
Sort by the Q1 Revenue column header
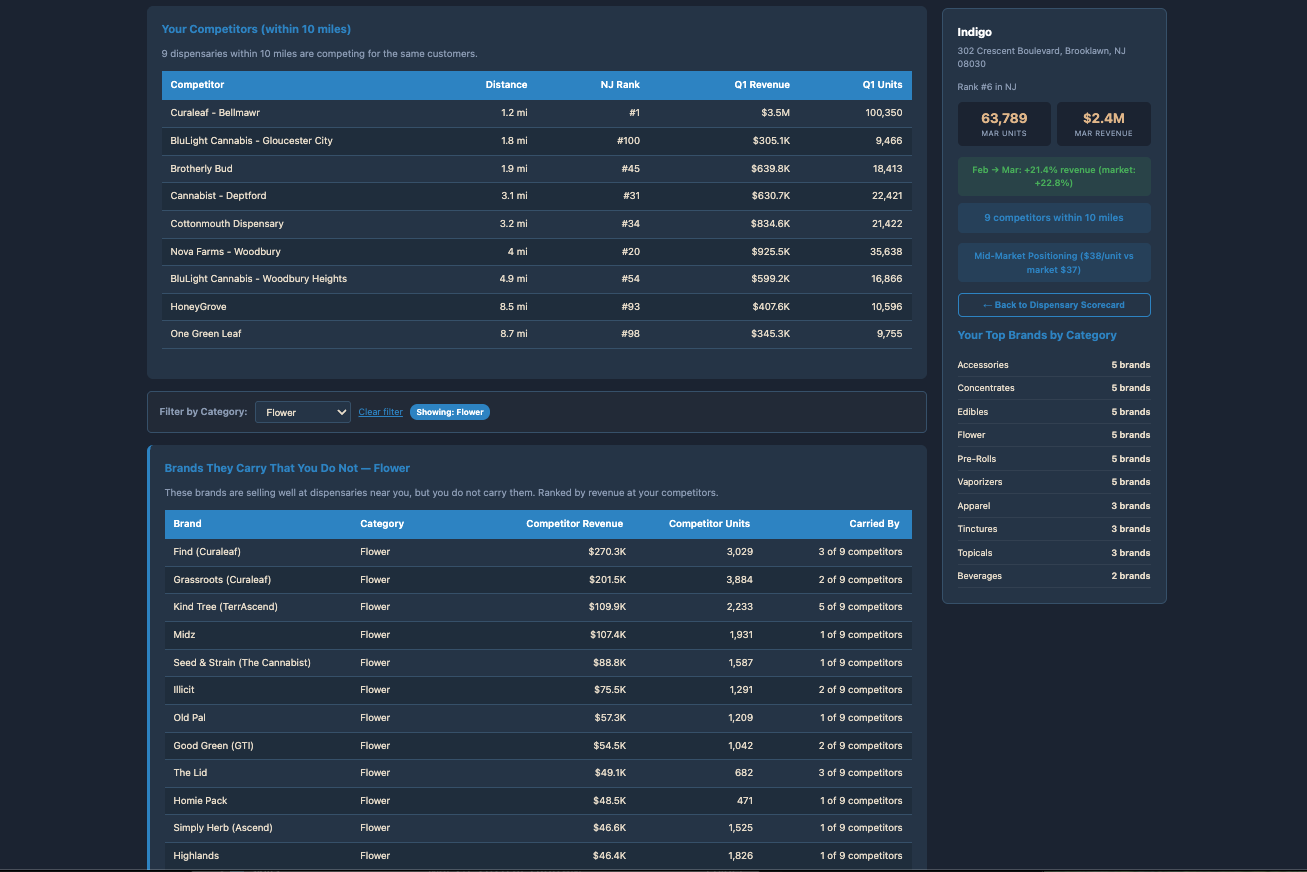tap(762, 85)
